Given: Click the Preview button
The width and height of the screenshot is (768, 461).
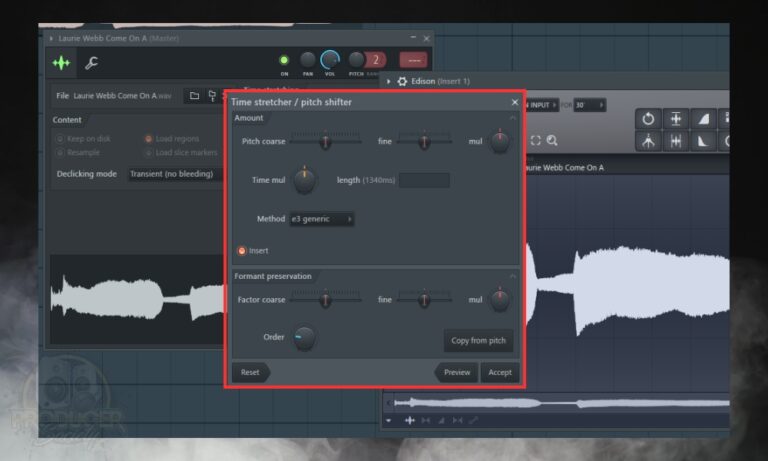Looking at the screenshot, I should (x=456, y=372).
